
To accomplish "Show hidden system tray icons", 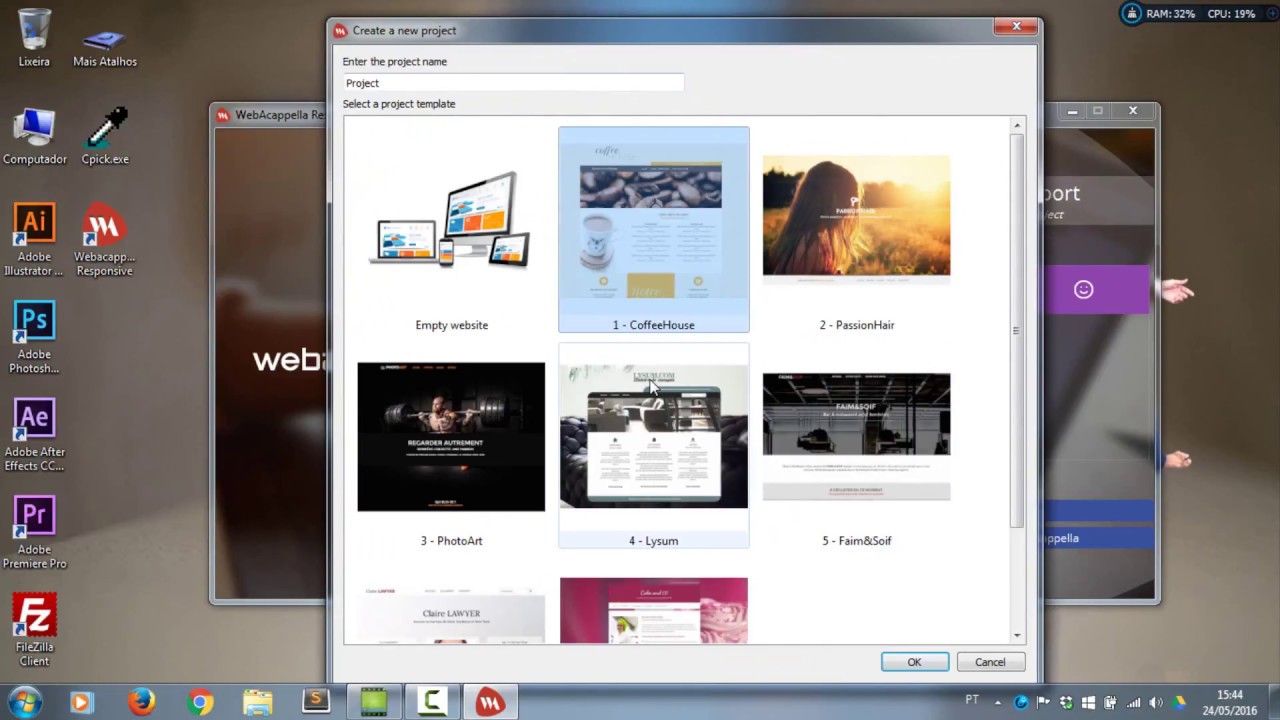I will pos(998,703).
